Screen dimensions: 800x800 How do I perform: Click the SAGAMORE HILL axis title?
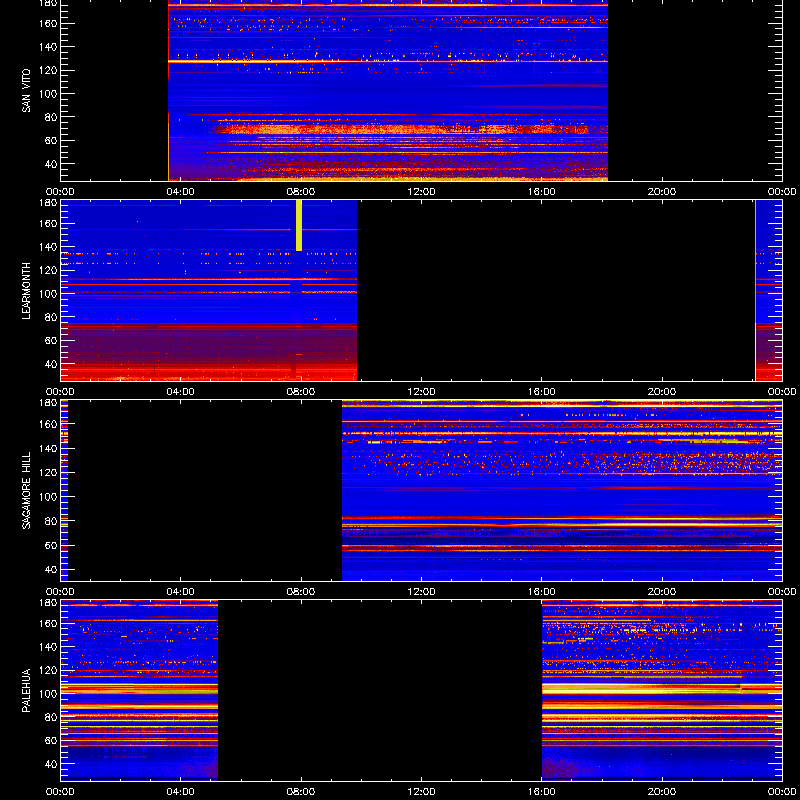pos(26,490)
